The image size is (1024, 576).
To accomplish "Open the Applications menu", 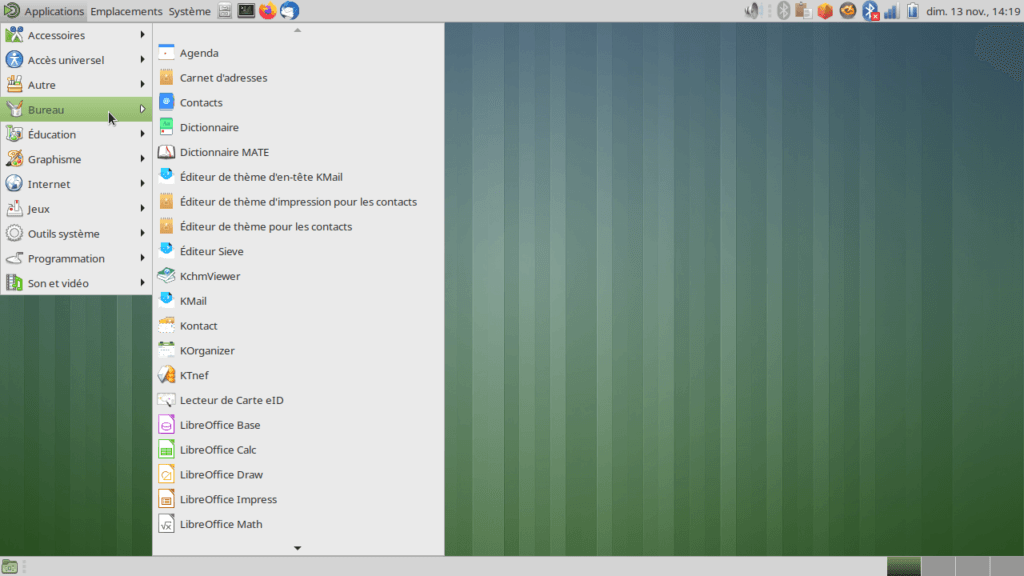I will coord(44,11).
